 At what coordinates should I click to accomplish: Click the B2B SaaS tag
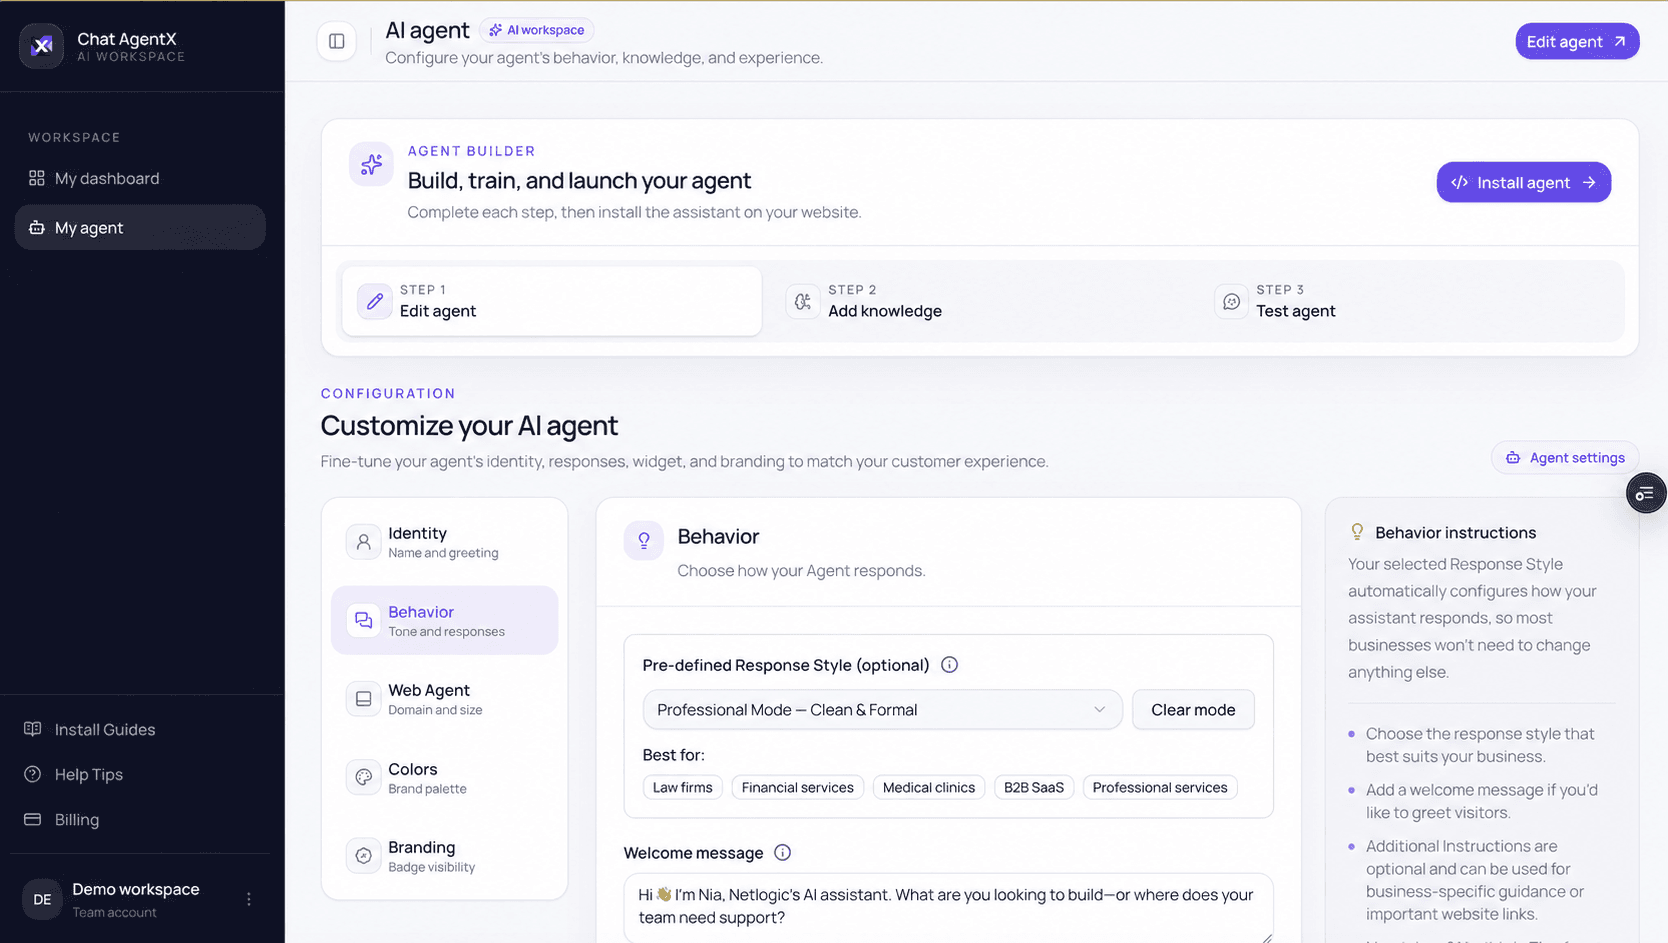coord(1034,787)
